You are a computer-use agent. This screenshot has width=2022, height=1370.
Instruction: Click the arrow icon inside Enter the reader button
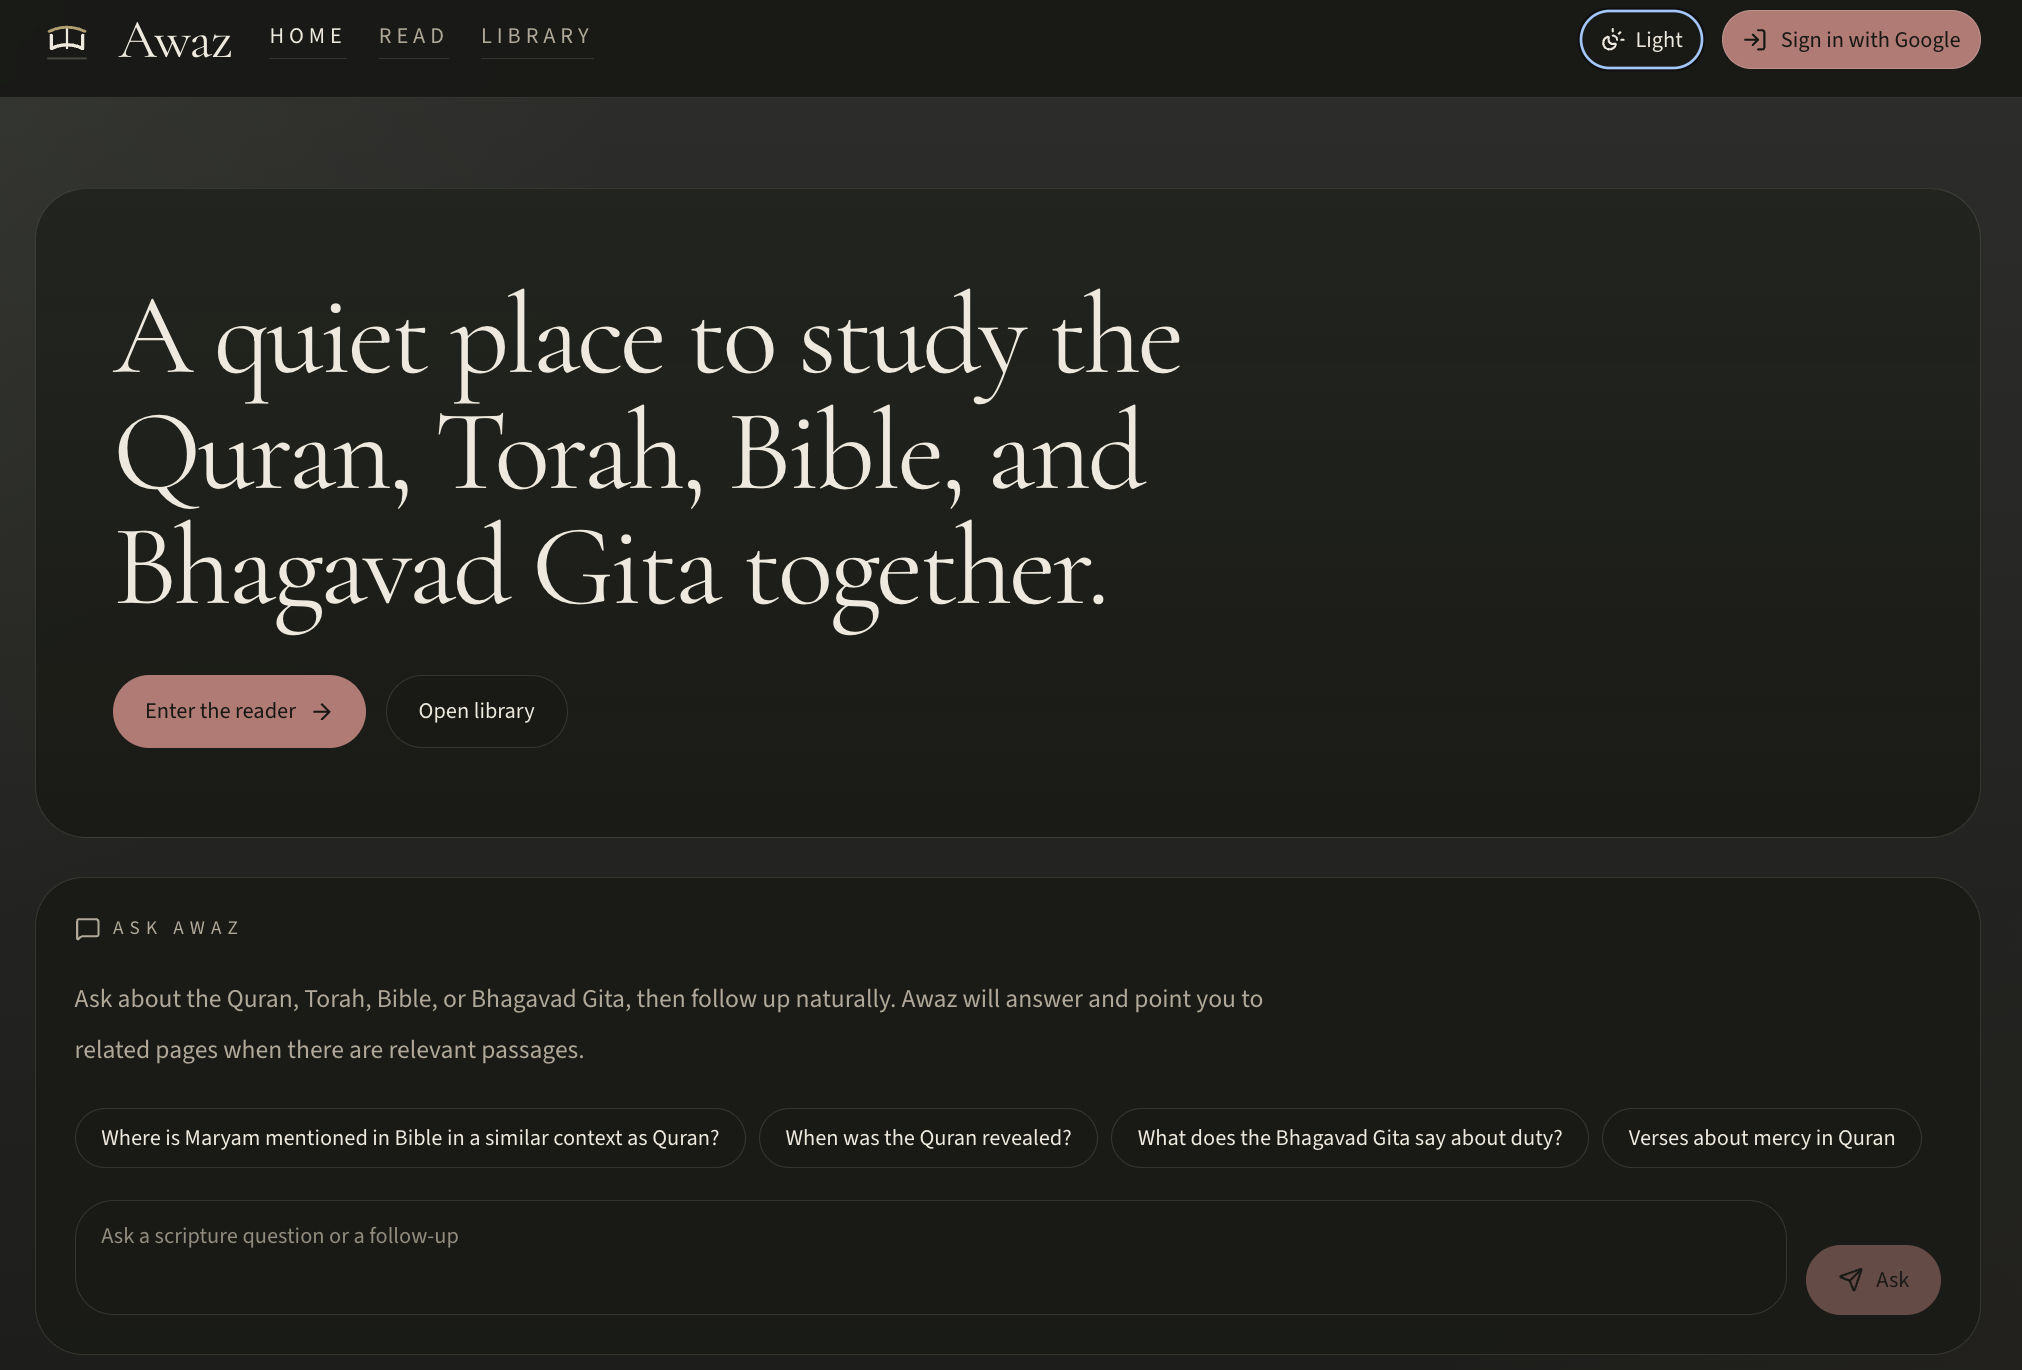click(322, 711)
